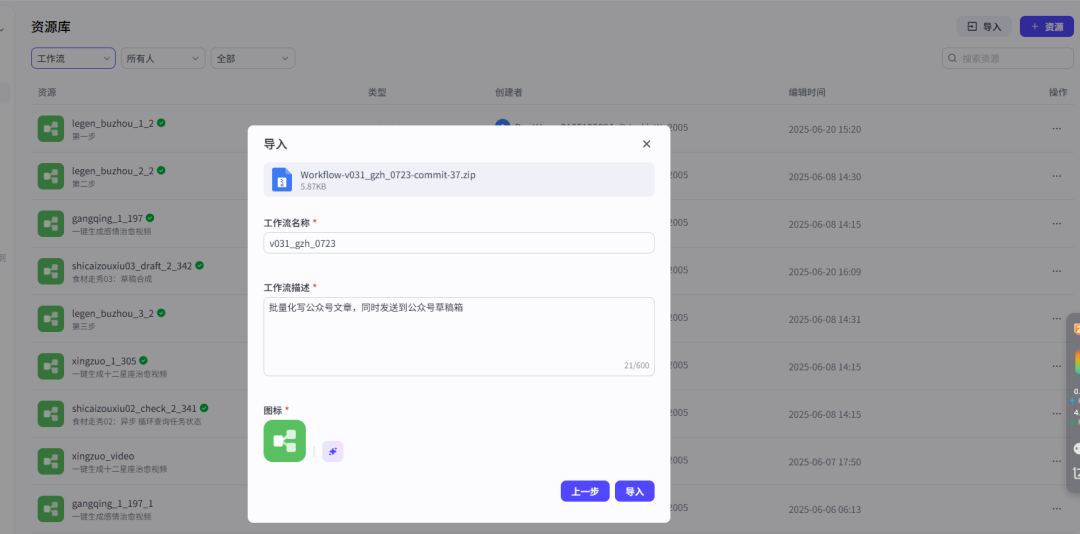Open more actions for xingzuo_video
The height and width of the screenshot is (534, 1080).
click(x=1057, y=462)
